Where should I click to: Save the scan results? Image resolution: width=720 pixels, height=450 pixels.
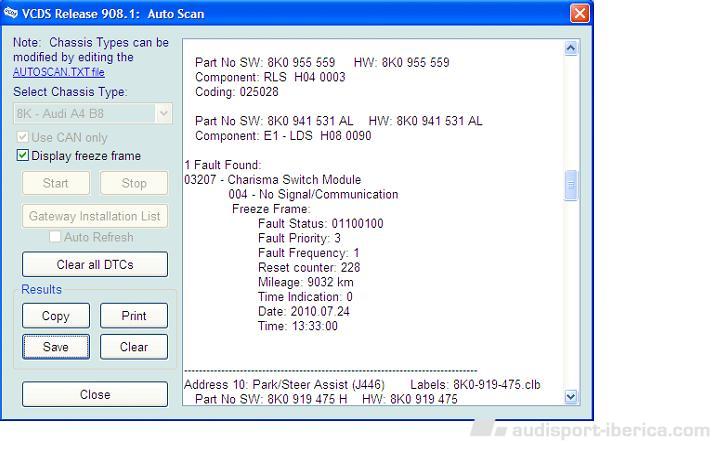tap(56, 347)
